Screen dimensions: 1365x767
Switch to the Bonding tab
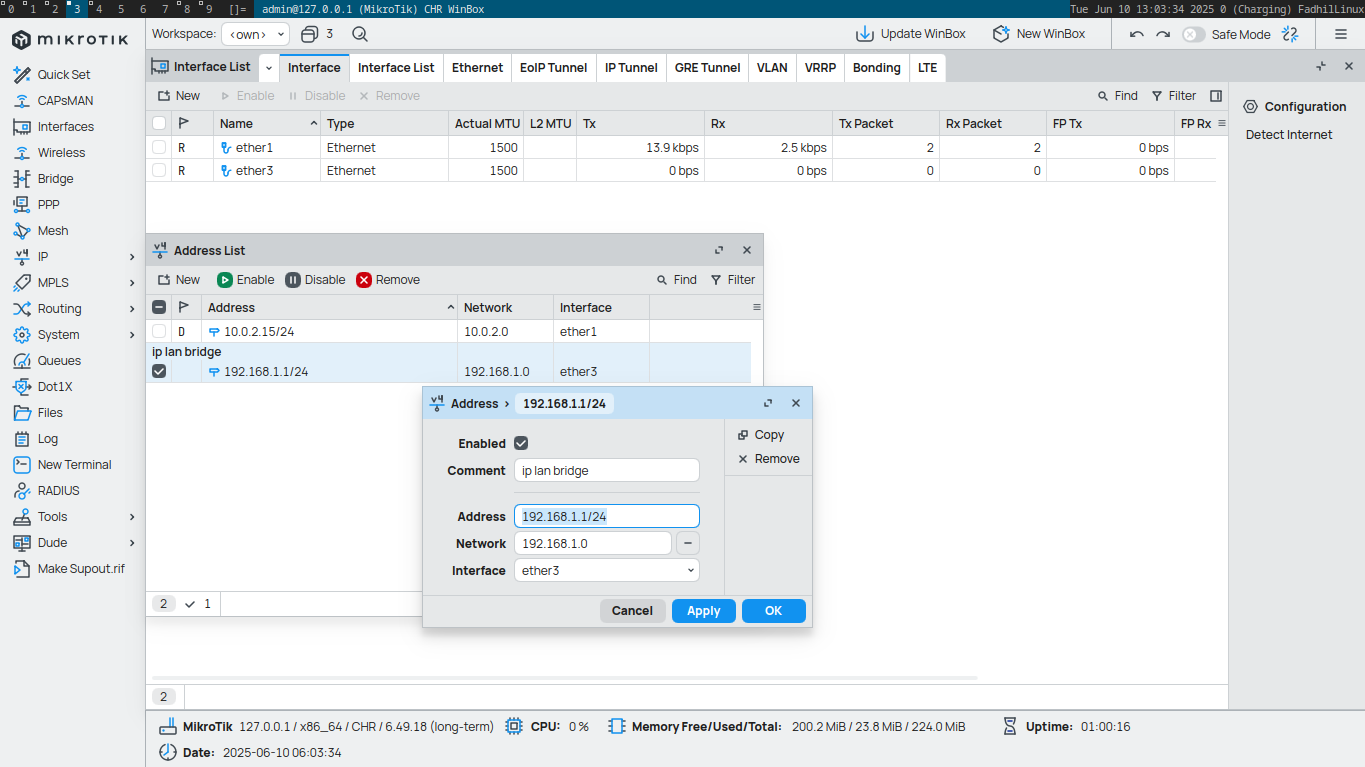point(876,68)
